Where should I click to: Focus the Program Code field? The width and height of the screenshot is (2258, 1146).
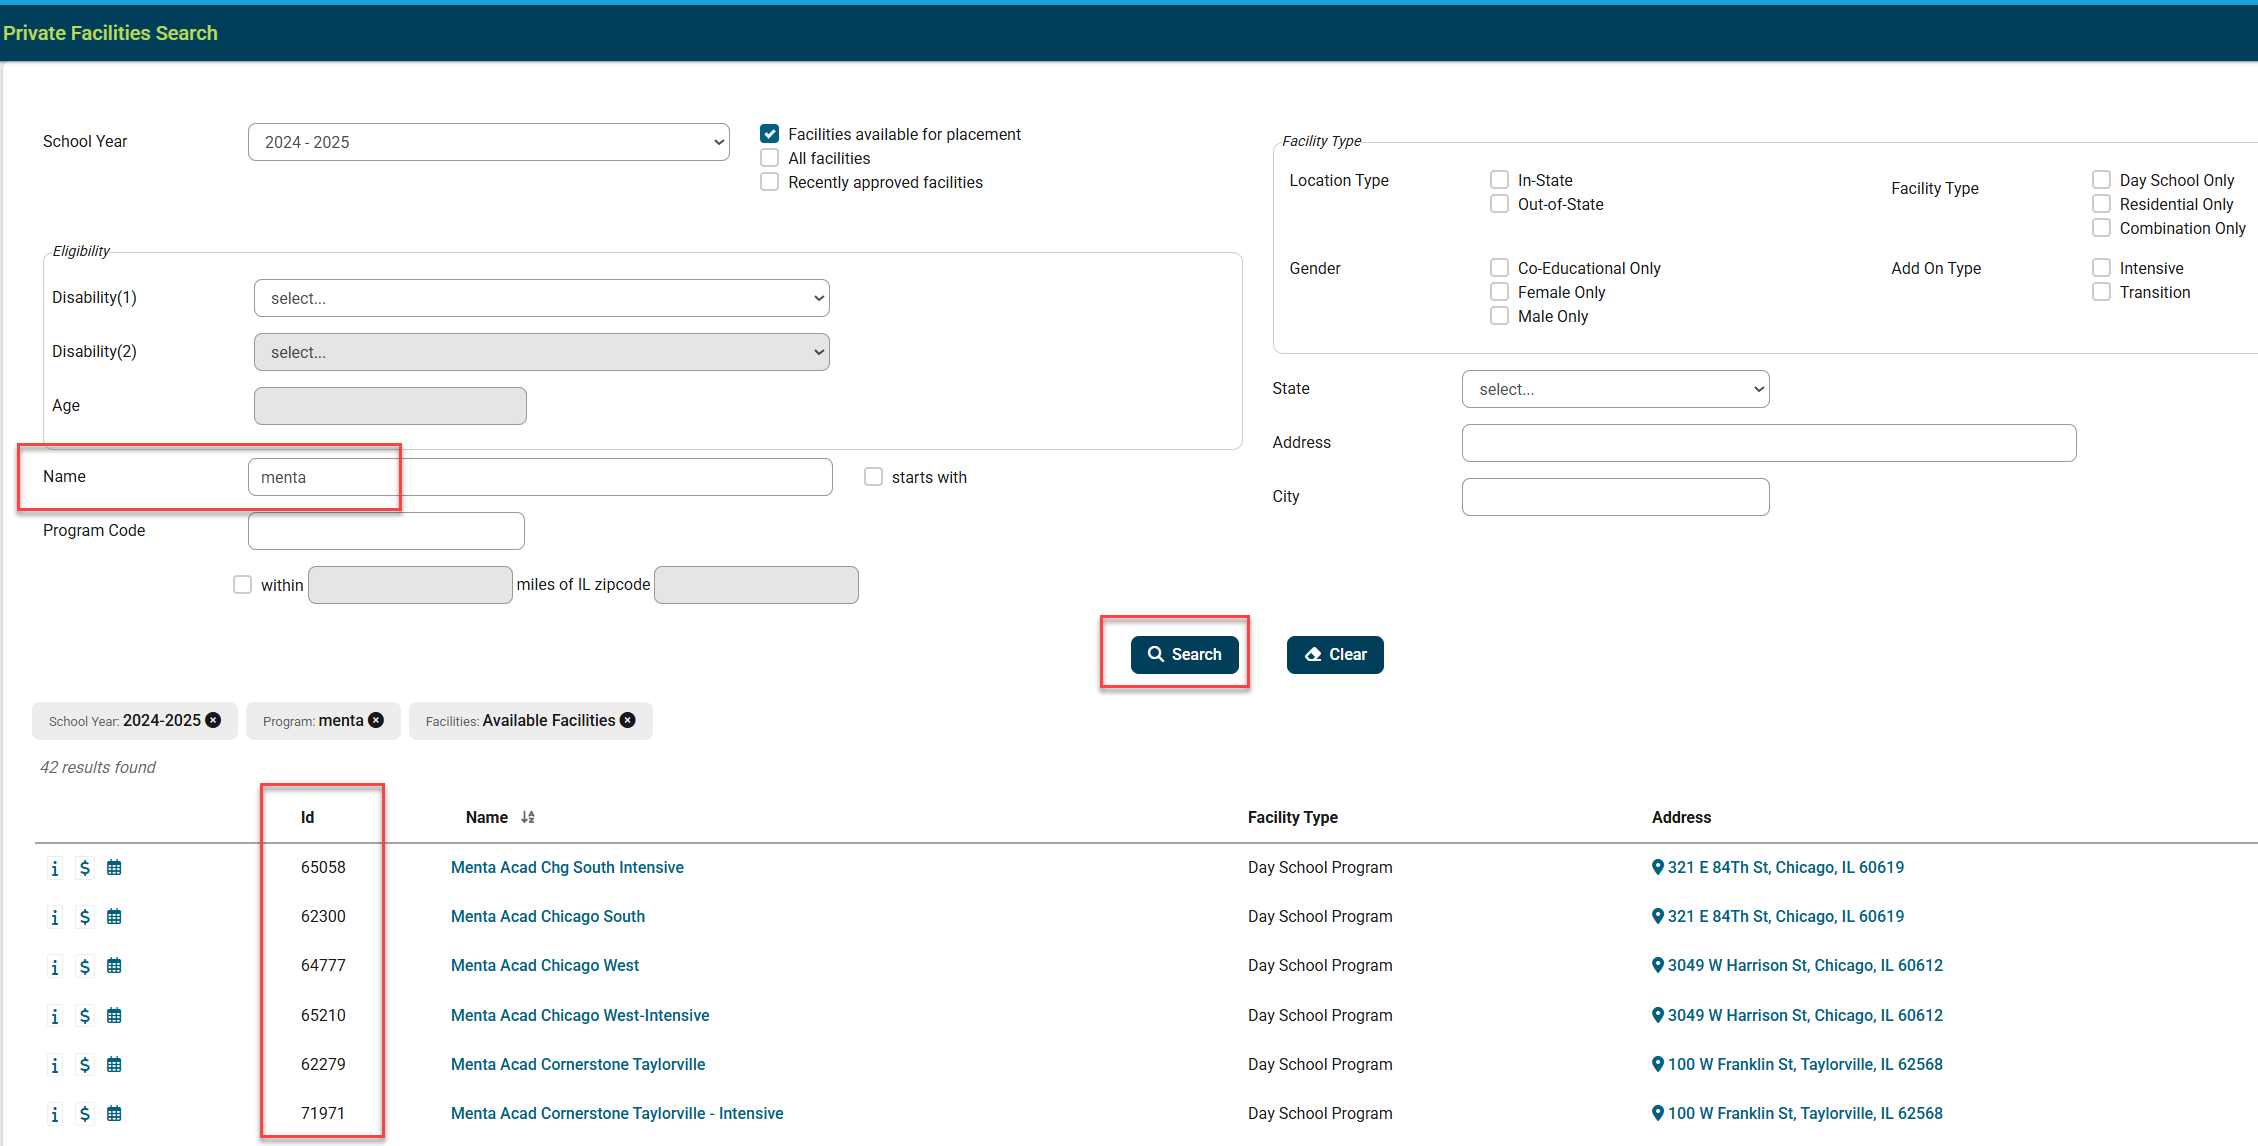tap(386, 531)
